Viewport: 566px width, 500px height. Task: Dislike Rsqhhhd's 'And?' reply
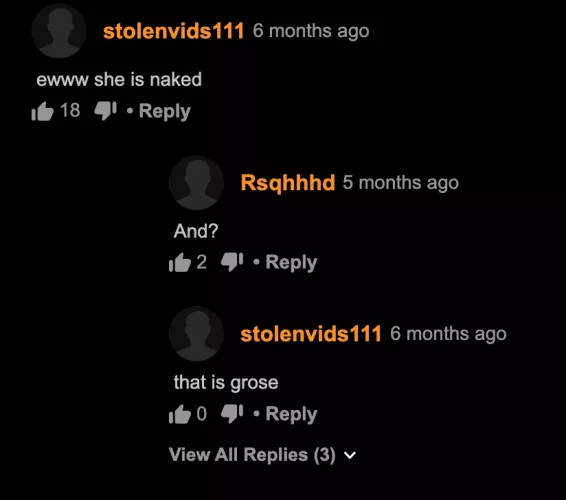232,262
